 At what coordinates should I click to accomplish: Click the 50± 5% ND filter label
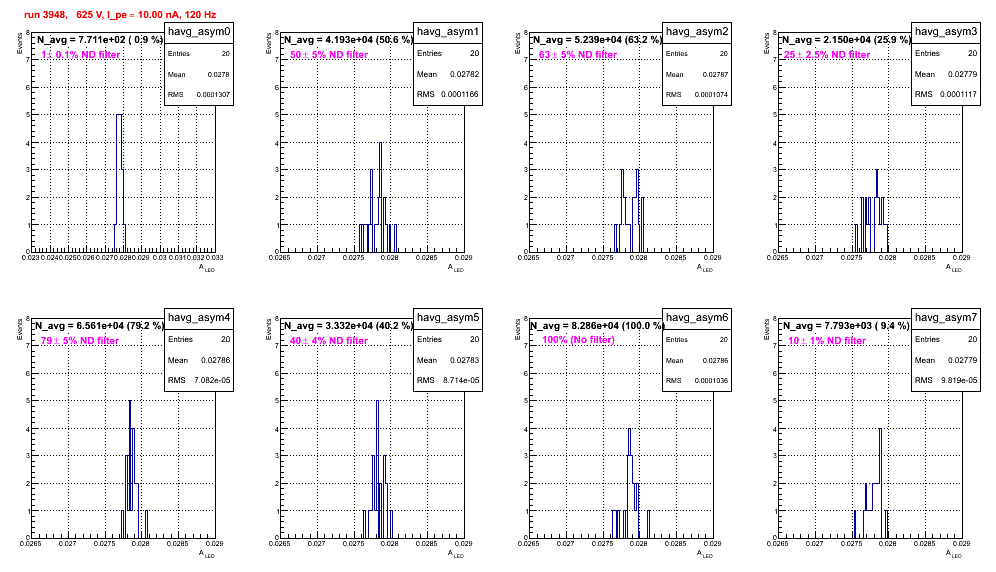(329, 55)
